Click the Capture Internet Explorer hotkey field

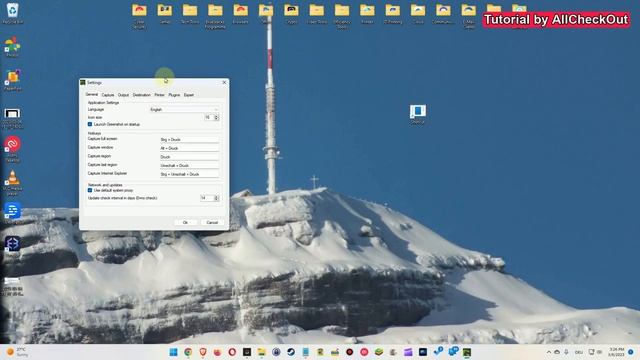coord(189,174)
